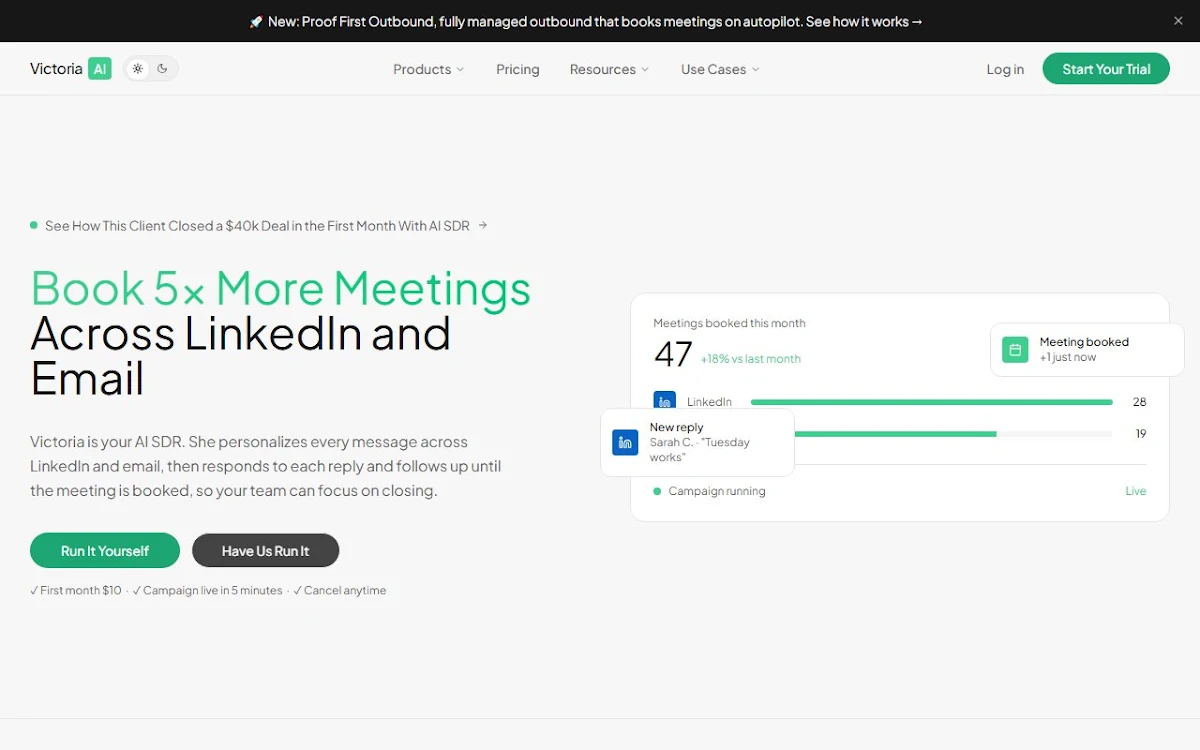Click the 'New reply' Sarah C. notification card

click(697, 442)
